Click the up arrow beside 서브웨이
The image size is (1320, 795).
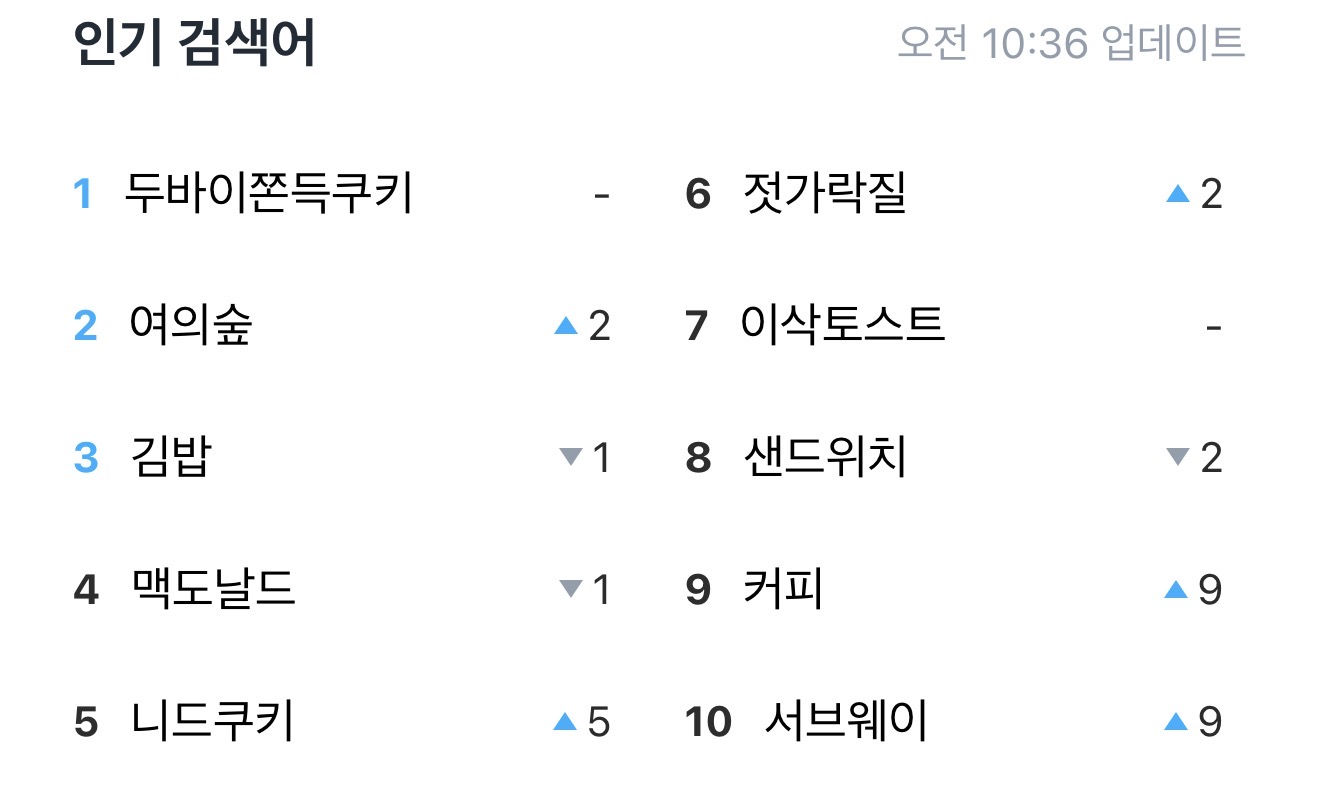pos(1176,721)
